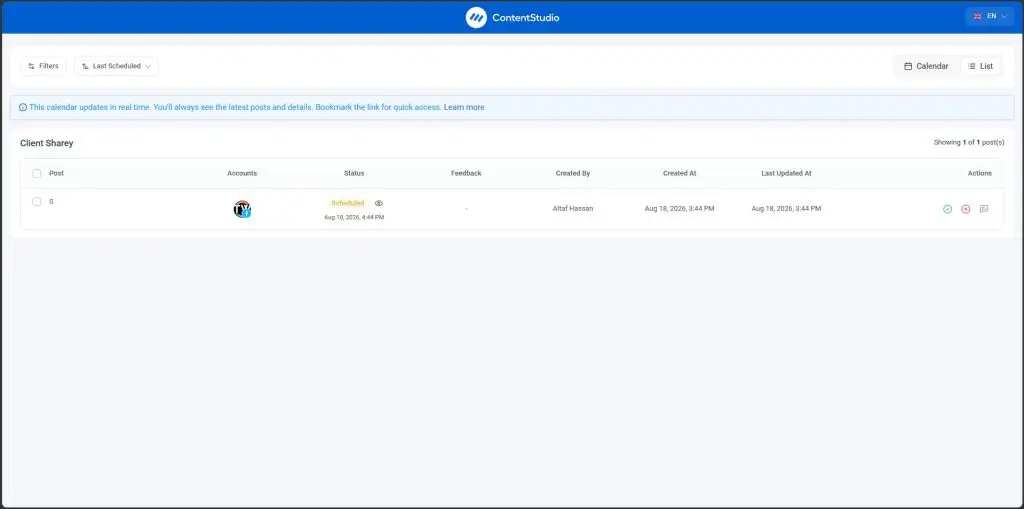Click the post title 'S'
This screenshot has height=509, width=1024.
52,201
